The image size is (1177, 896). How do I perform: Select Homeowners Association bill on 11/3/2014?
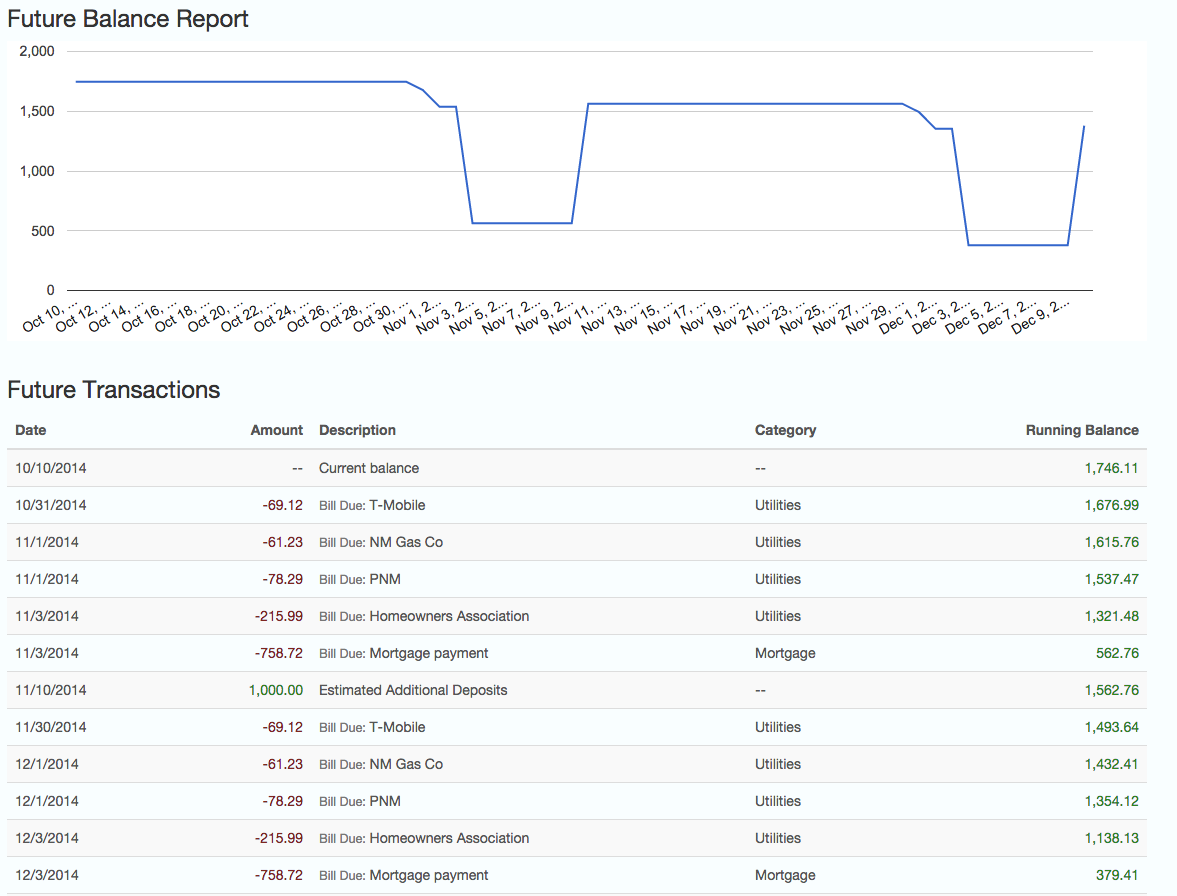pos(449,616)
